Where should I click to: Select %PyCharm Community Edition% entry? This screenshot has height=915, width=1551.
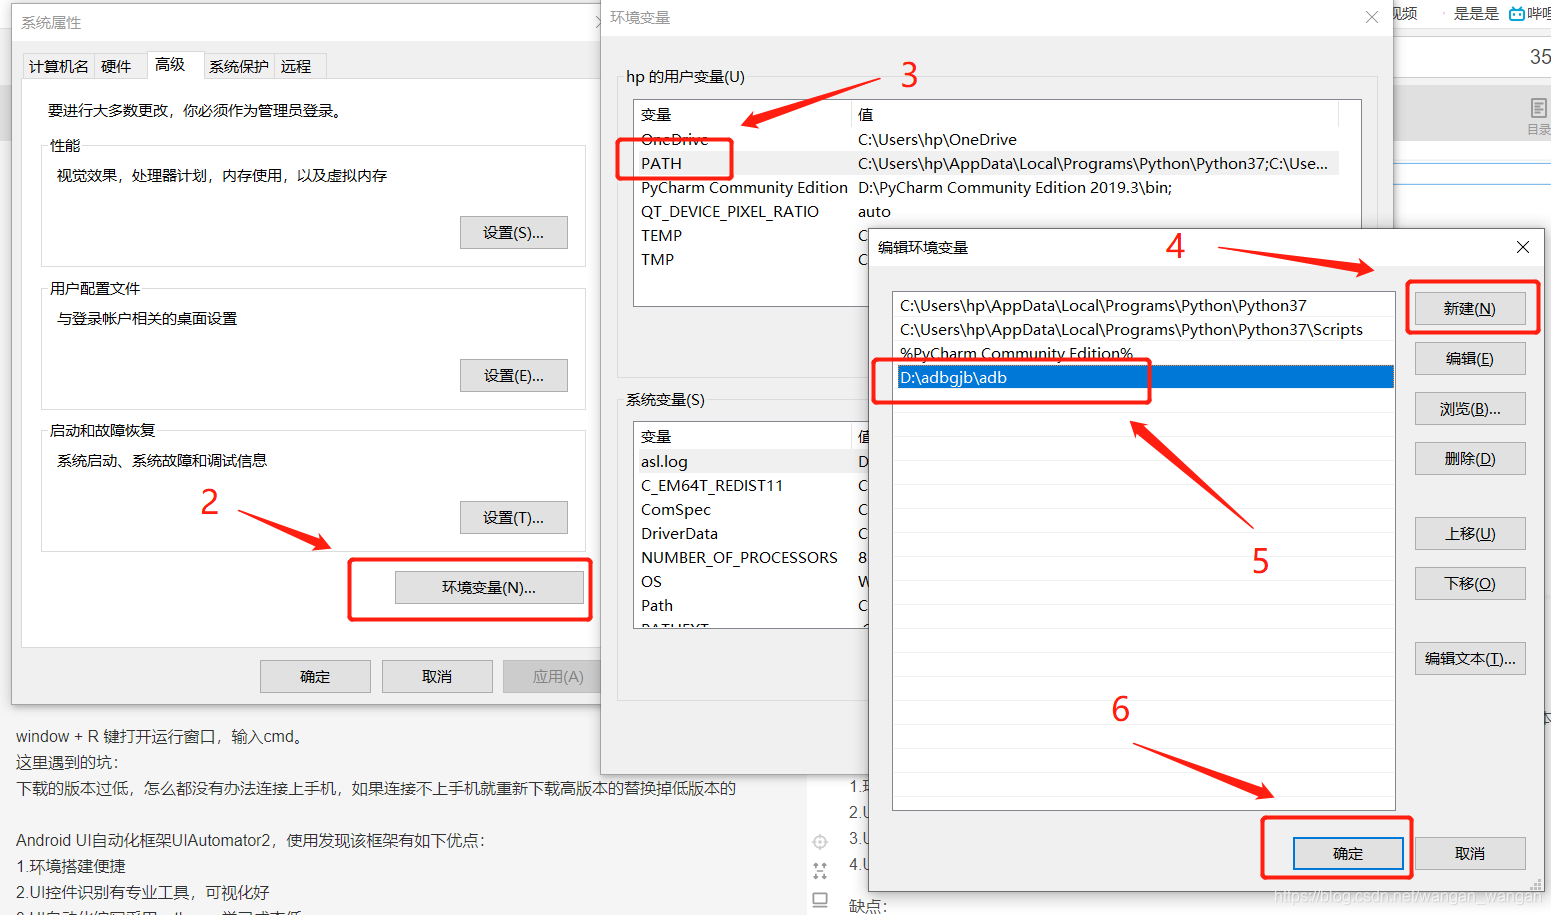(x=1144, y=353)
